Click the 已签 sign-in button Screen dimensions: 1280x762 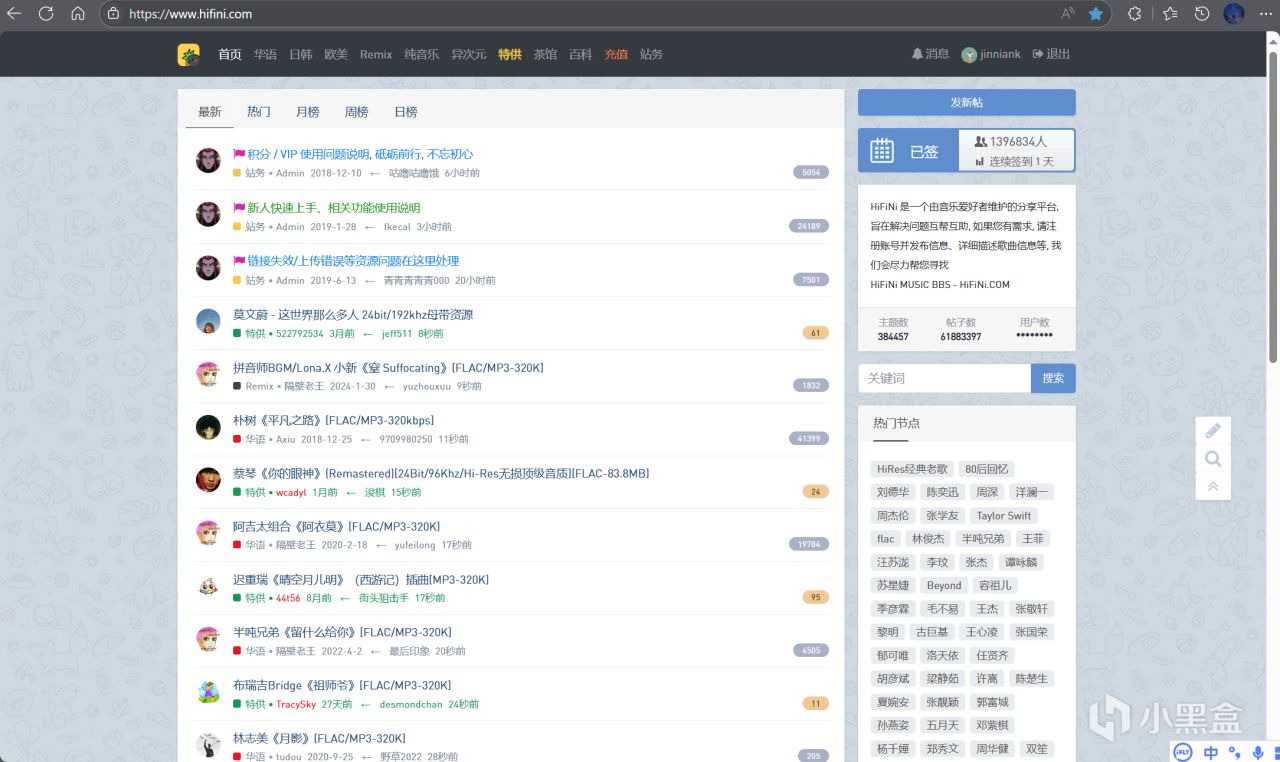(909, 151)
